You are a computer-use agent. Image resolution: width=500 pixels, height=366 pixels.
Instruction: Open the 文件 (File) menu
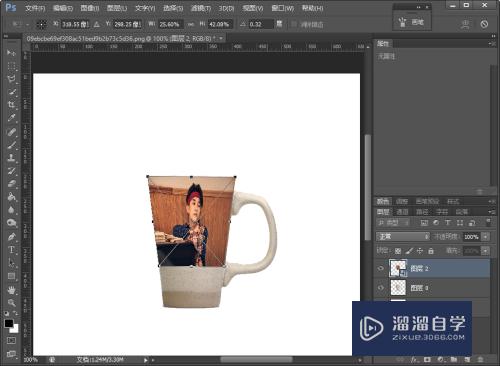coord(35,8)
